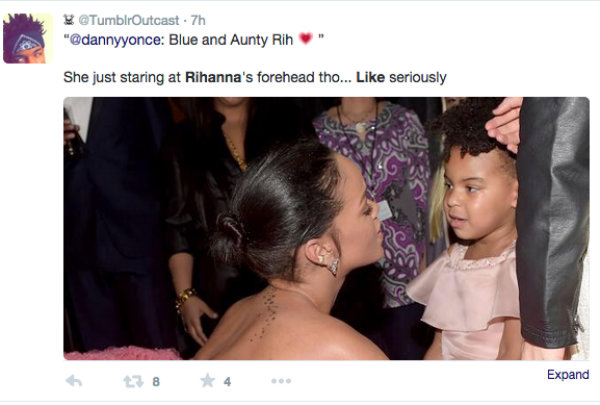Click the bold word Rihanna in the tweet
The height and width of the screenshot is (405, 600).
tap(218, 77)
